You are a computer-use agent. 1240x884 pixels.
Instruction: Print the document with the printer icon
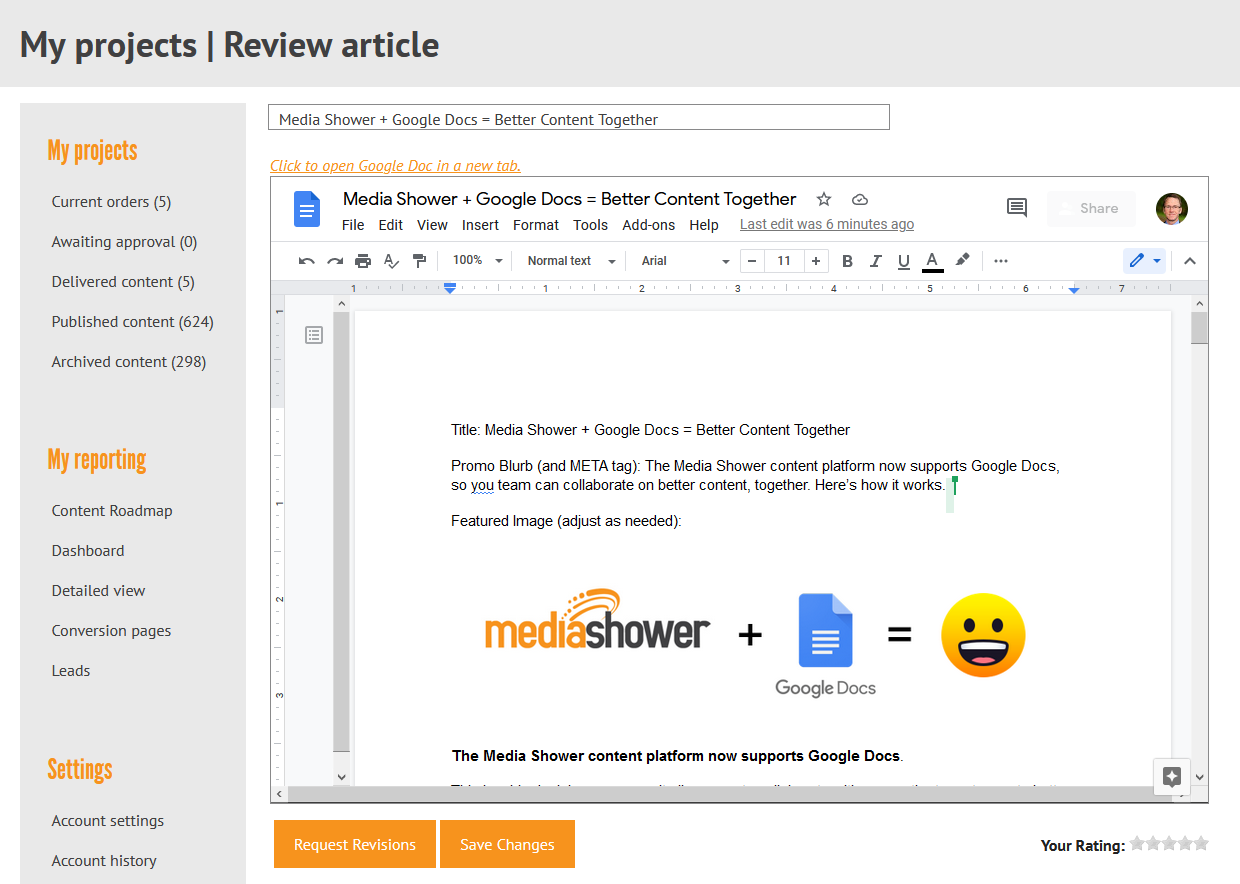(x=363, y=261)
